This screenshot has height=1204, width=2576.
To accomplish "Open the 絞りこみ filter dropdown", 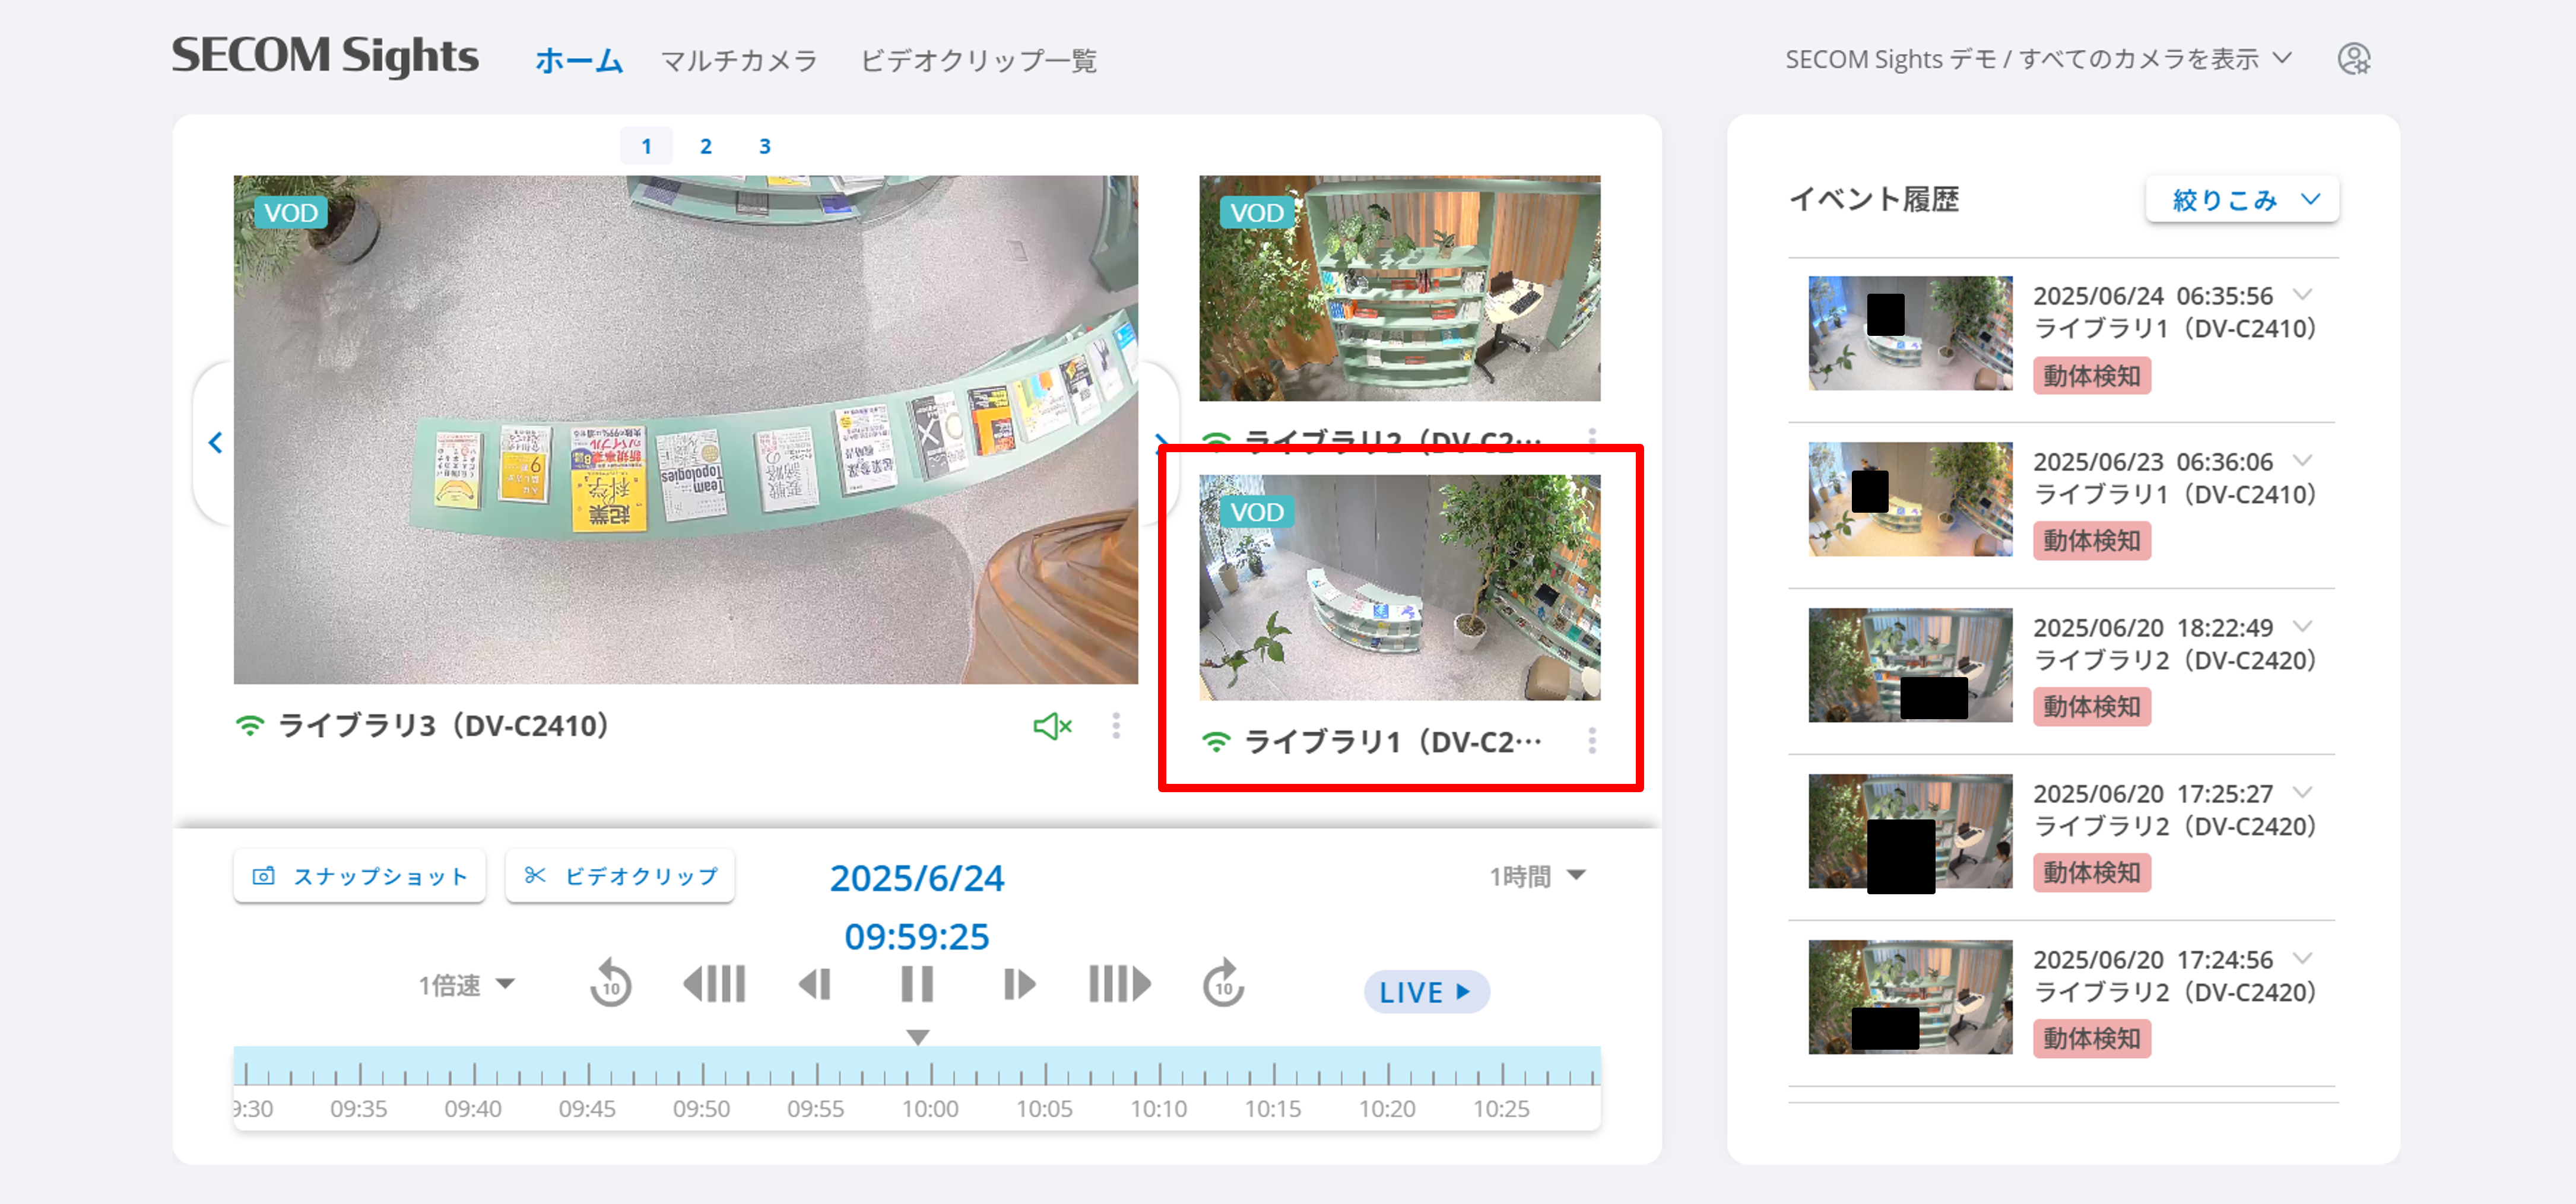I will [x=2242, y=200].
